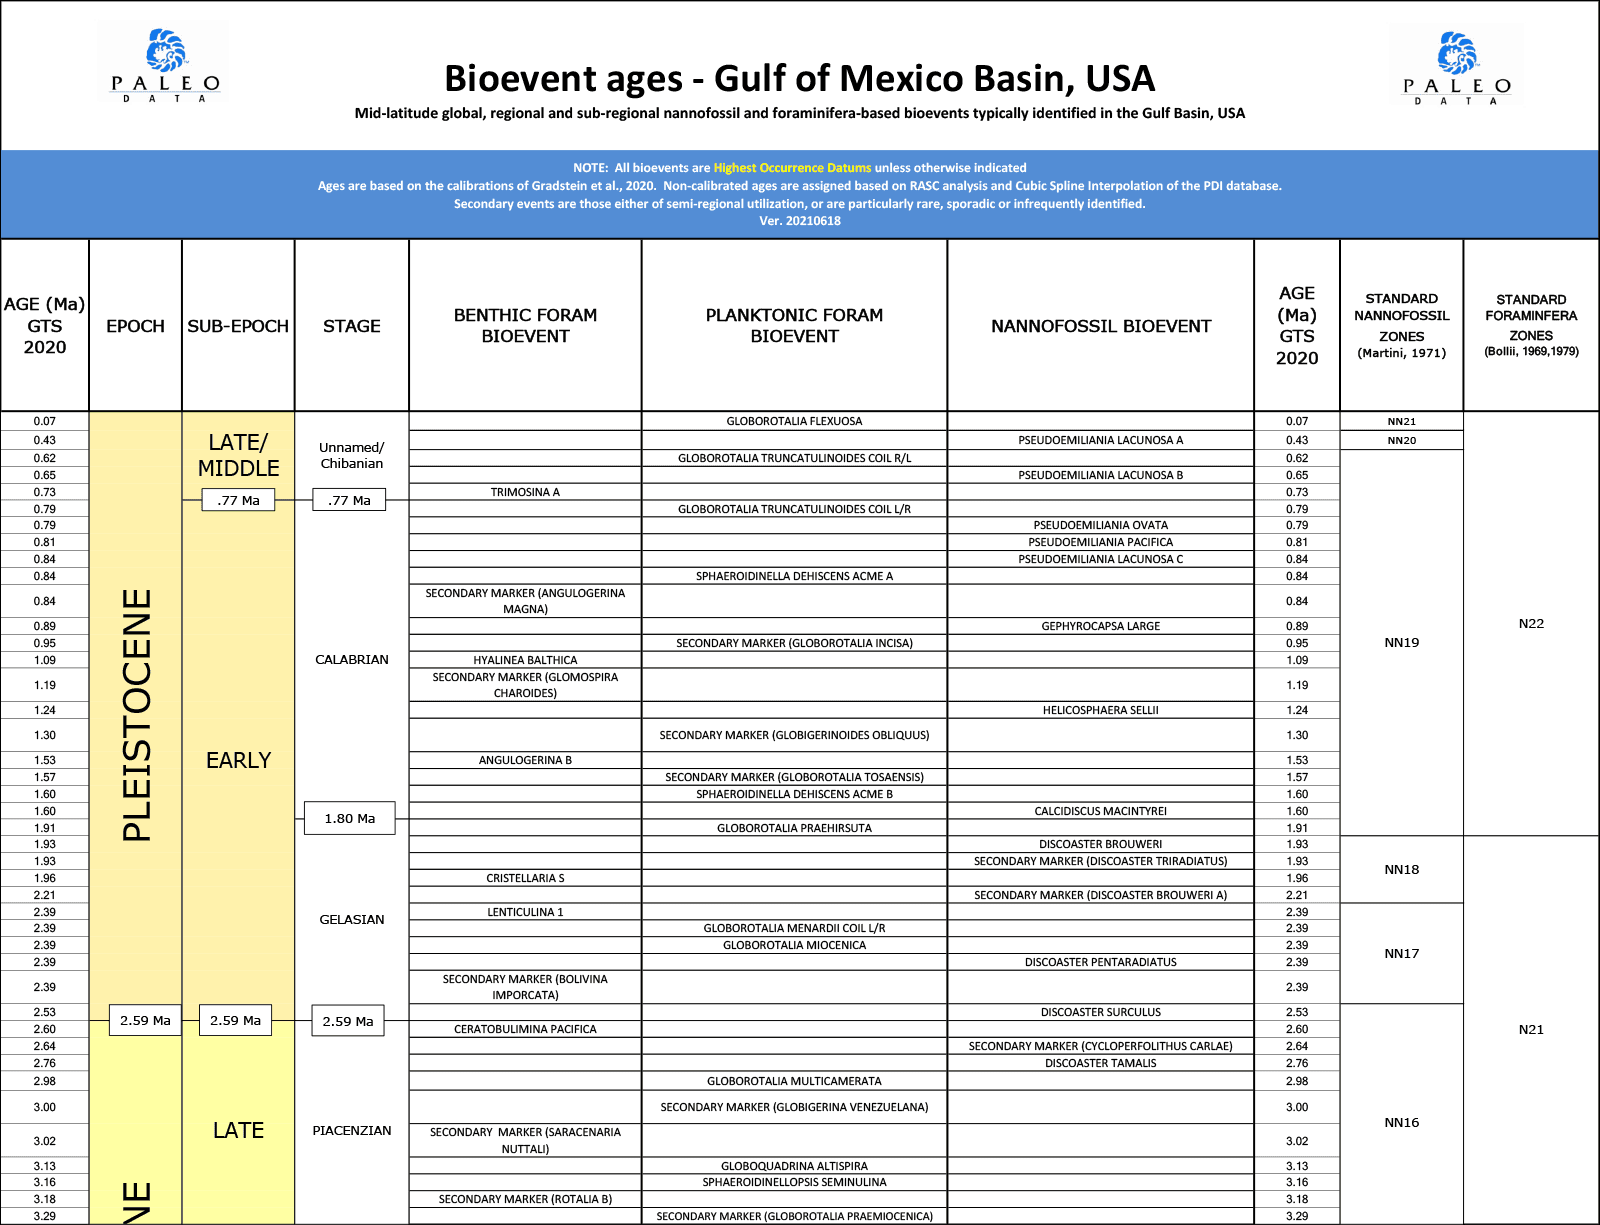1600x1225 pixels.
Task: Click DISCOASTER BROUWERI cell
Action: [1101, 844]
